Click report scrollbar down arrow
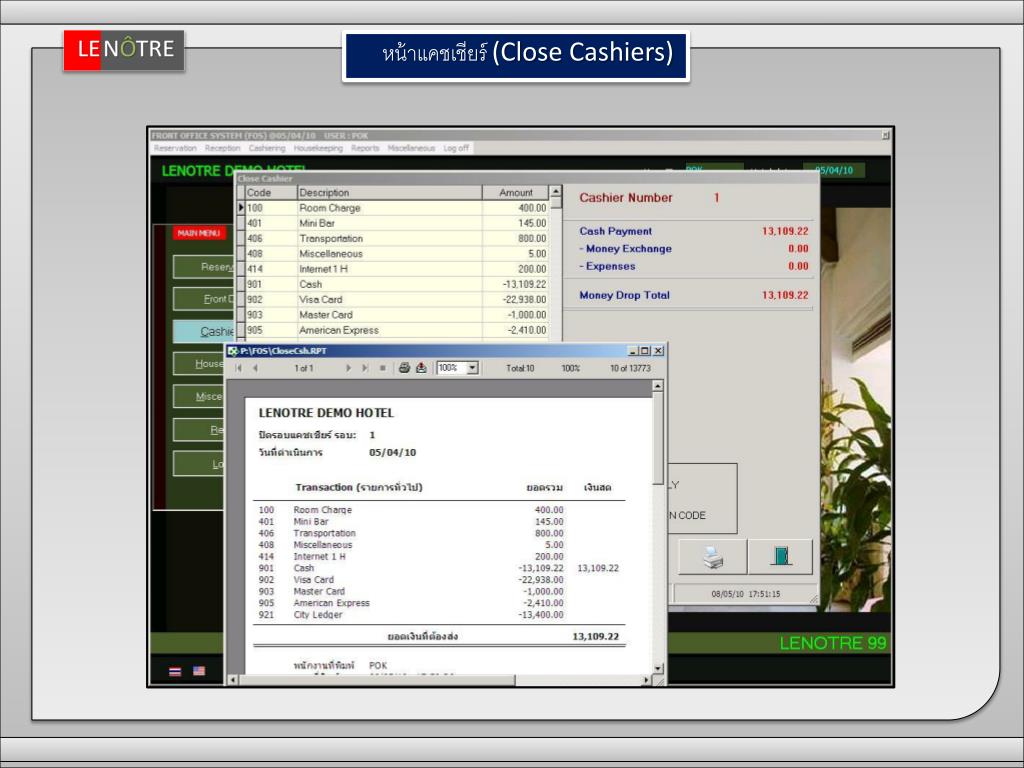Screen dimensions: 1024x768 click(658, 668)
